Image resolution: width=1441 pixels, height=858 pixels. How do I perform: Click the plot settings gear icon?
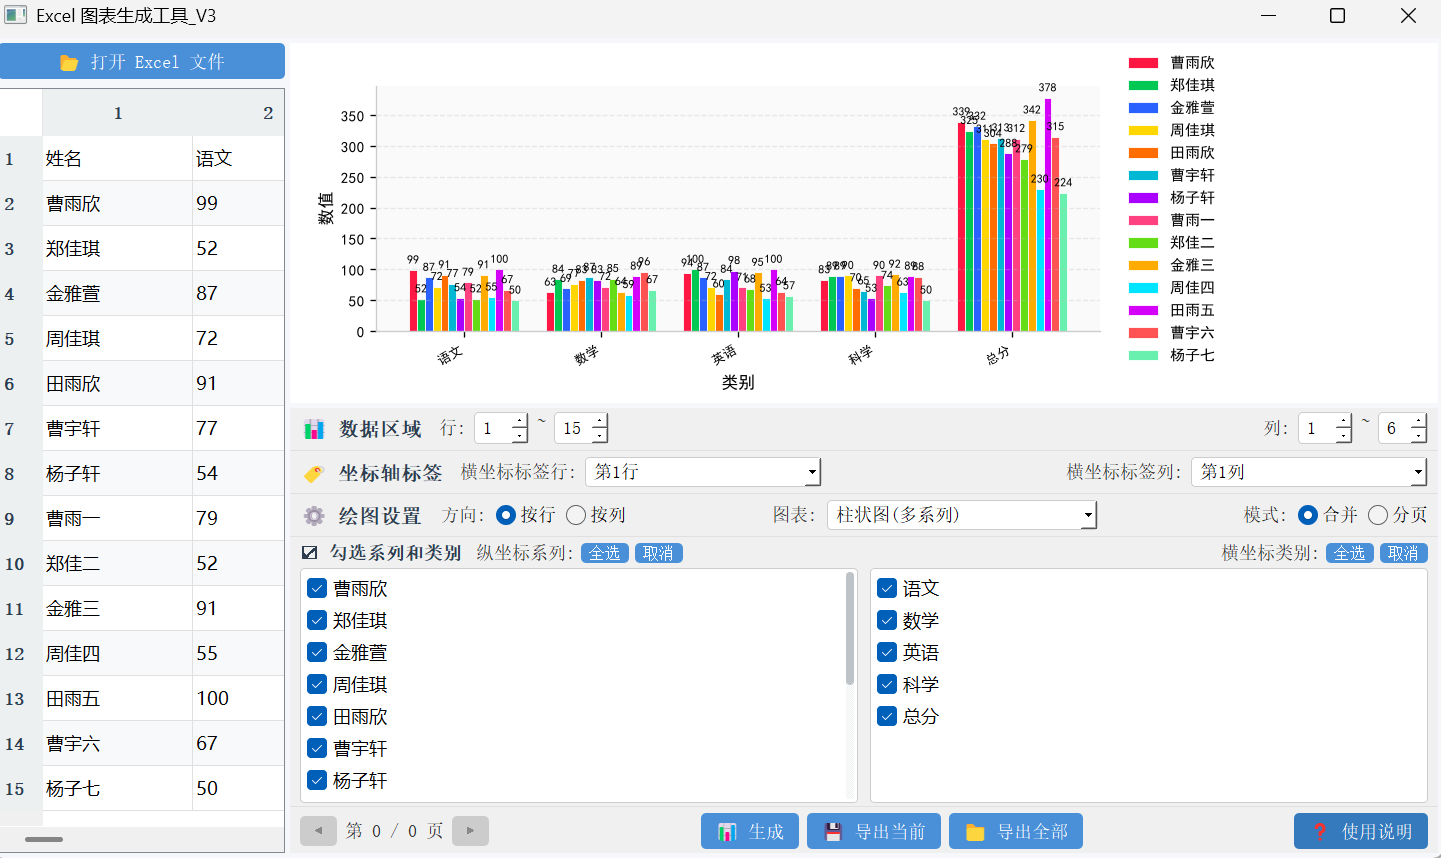pyautogui.click(x=314, y=516)
